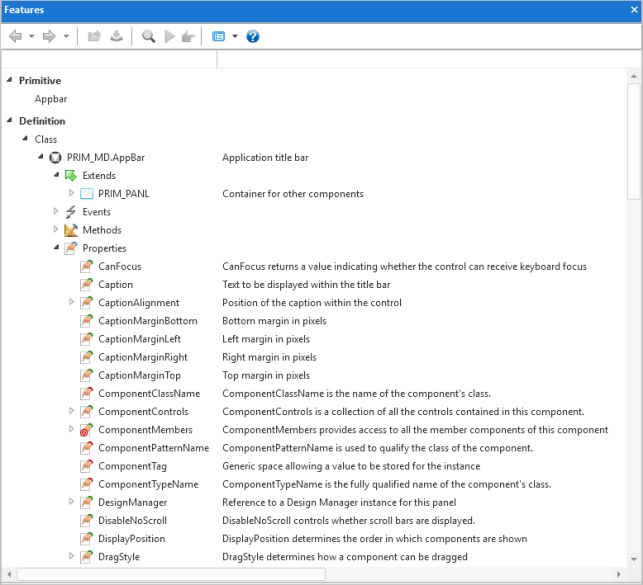This screenshot has width=643, height=585.
Task: Expand the Events tree node
Action: (x=56, y=211)
